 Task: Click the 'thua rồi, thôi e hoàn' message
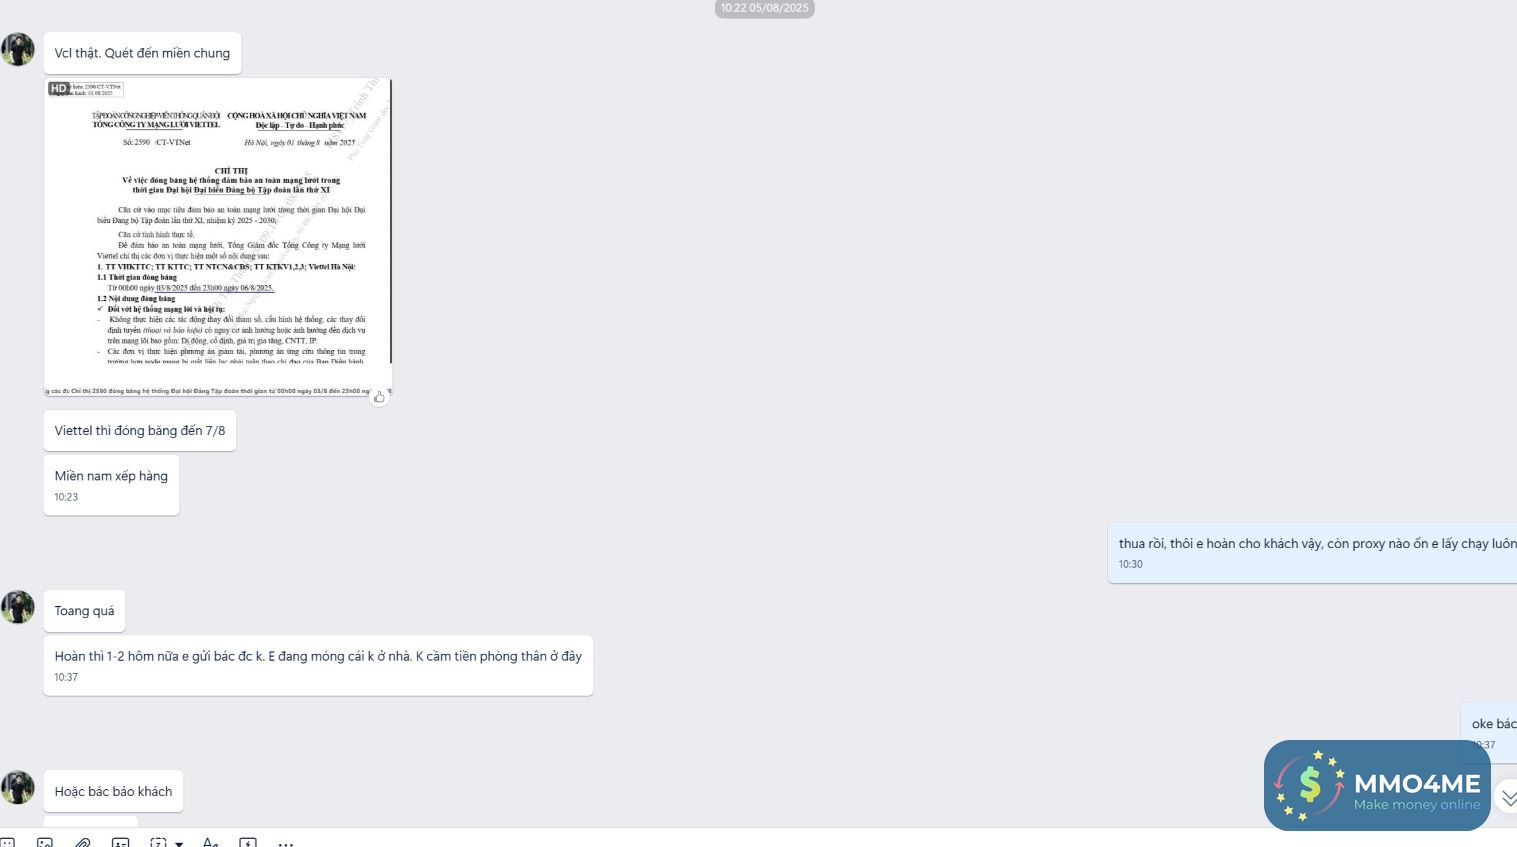(1312, 553)
